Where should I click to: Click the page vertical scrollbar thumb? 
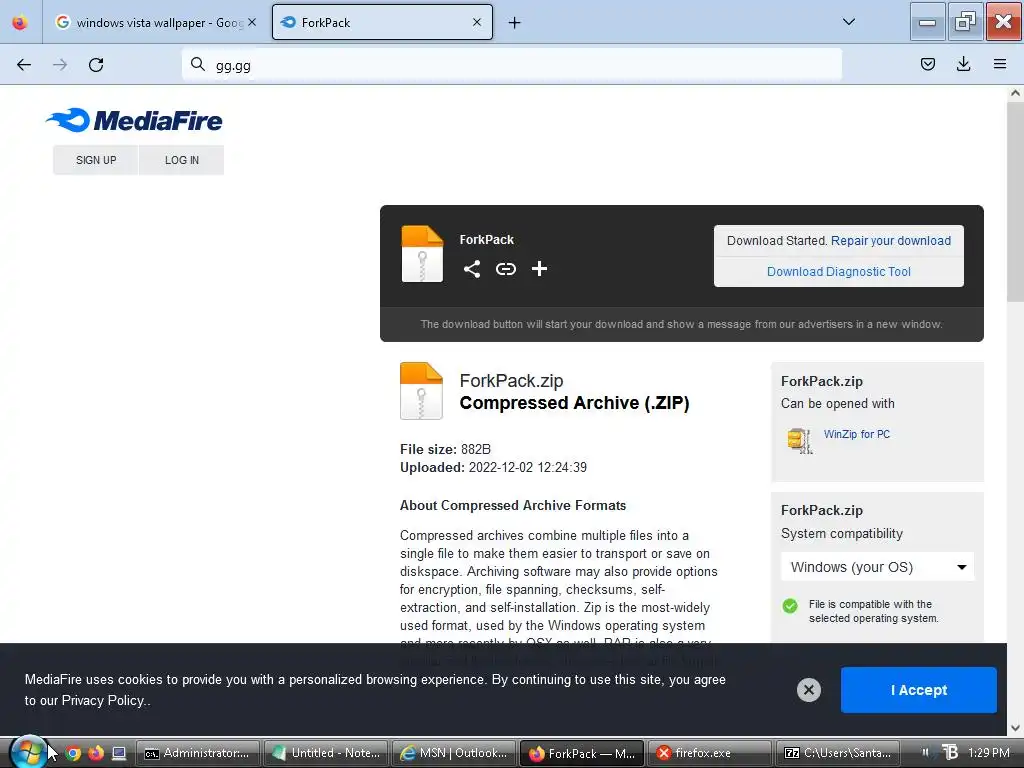coord(1015,202)
